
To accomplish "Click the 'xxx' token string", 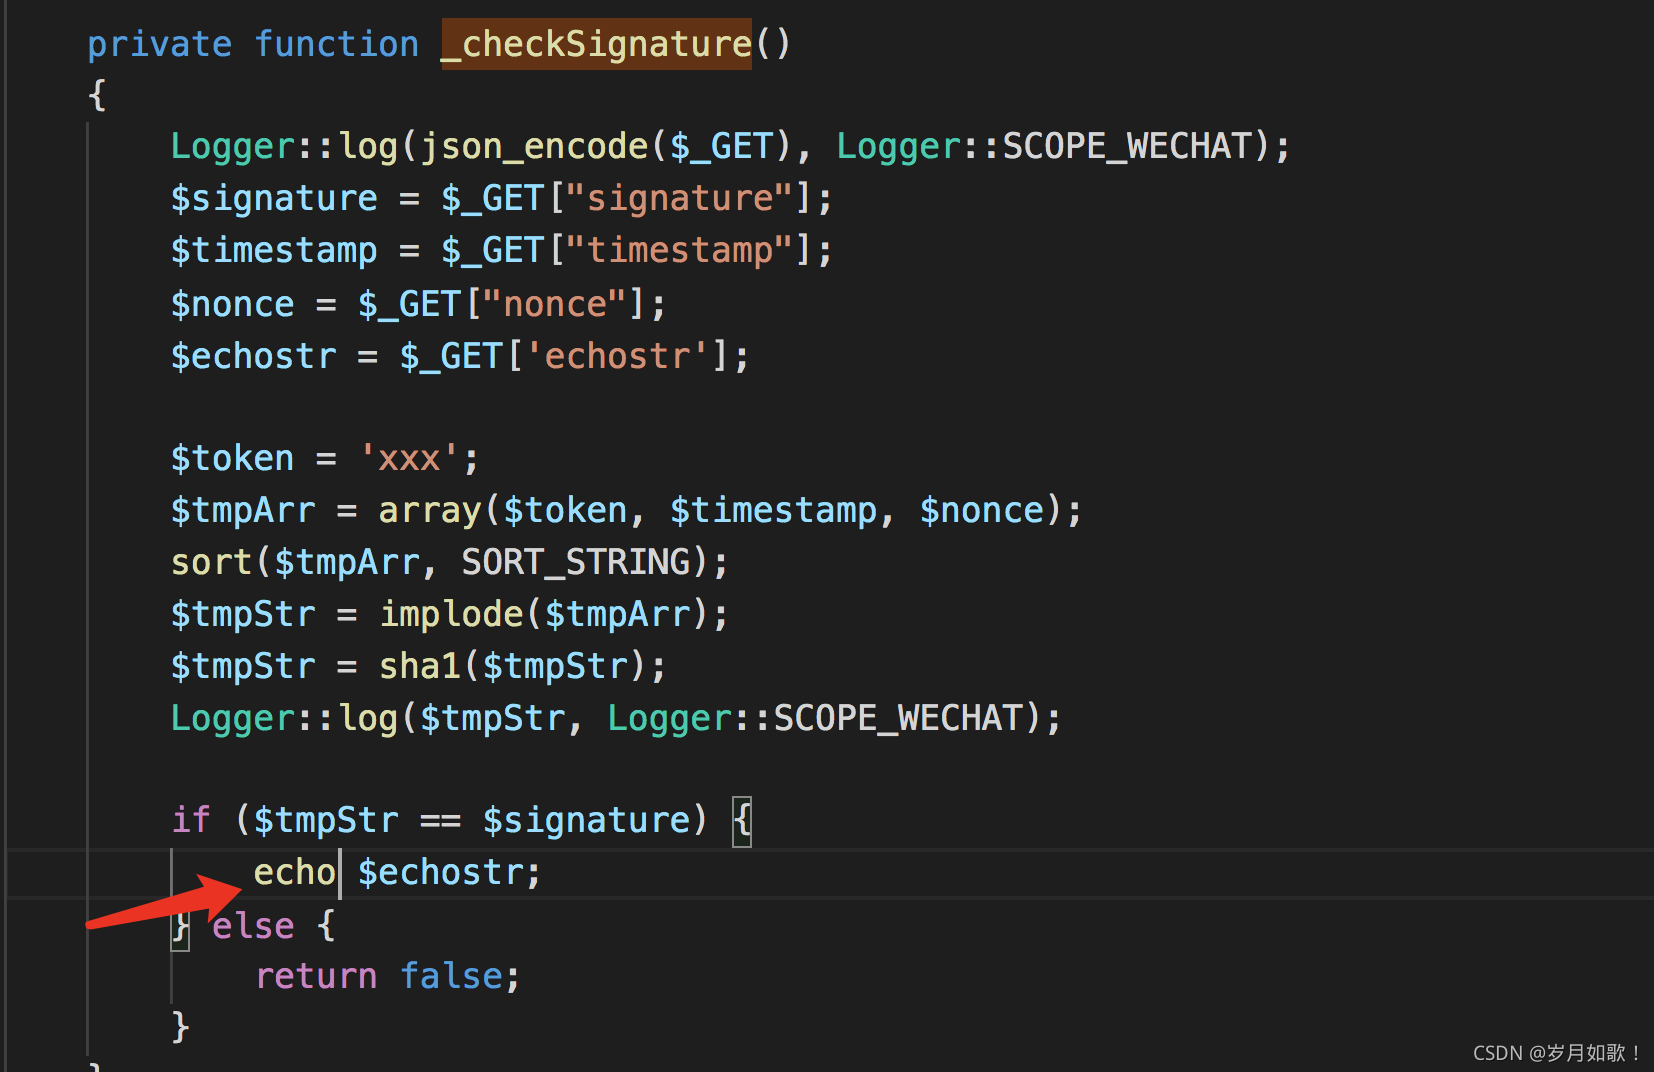I will [x=410, y=458].
